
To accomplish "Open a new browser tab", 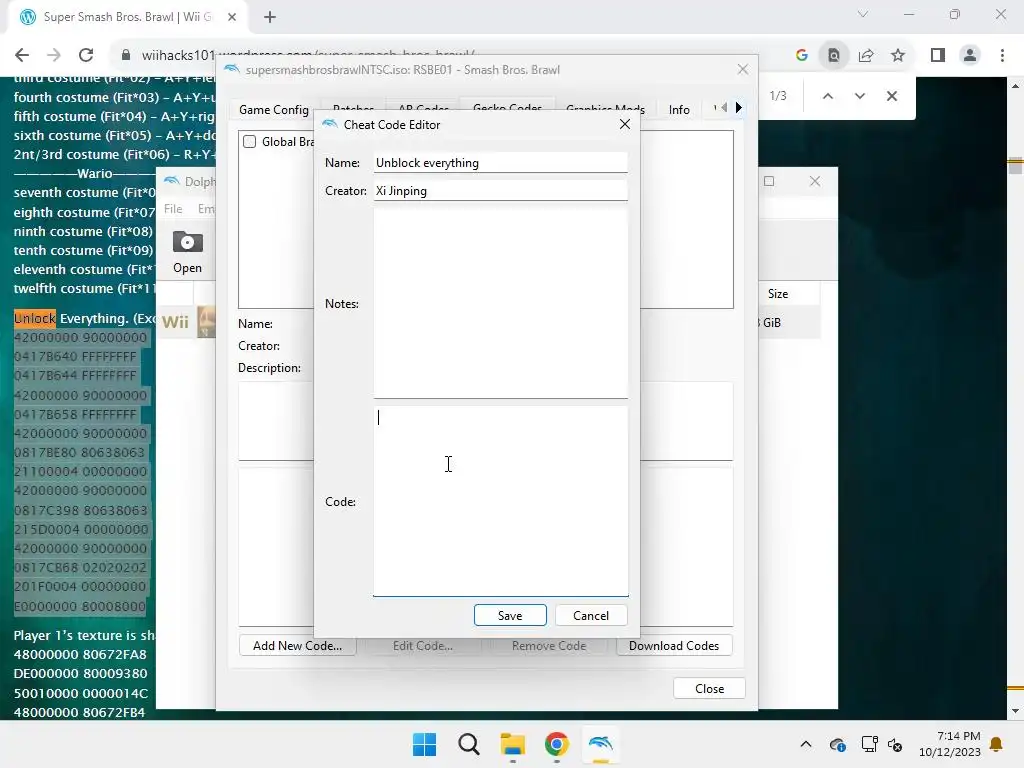I will tap(270, 17).
